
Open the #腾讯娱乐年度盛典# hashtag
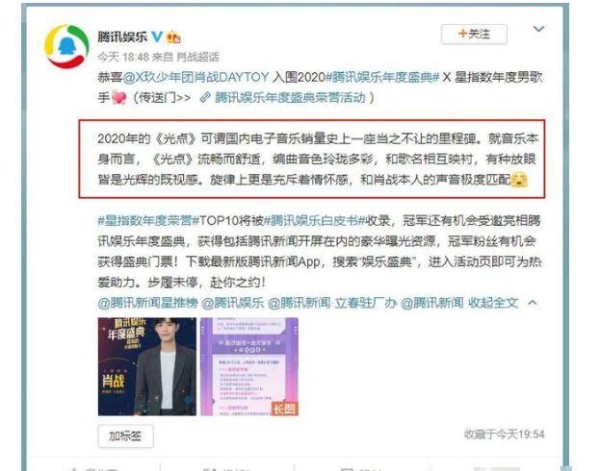pos(382,78)
